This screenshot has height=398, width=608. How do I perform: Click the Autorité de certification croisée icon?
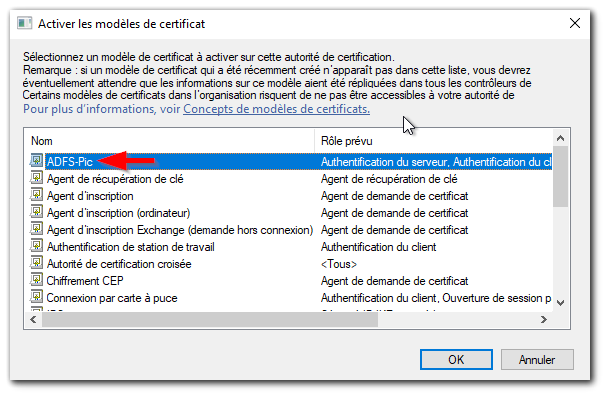coord(36,263)
